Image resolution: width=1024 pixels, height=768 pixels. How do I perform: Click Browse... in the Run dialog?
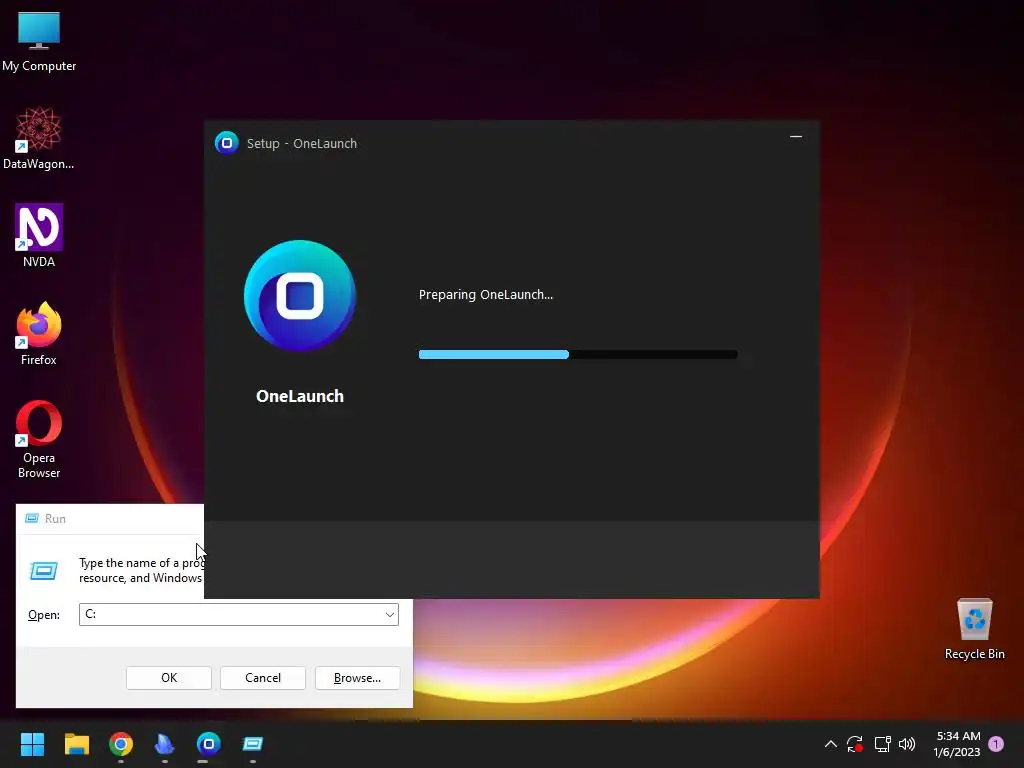point(357,678)
